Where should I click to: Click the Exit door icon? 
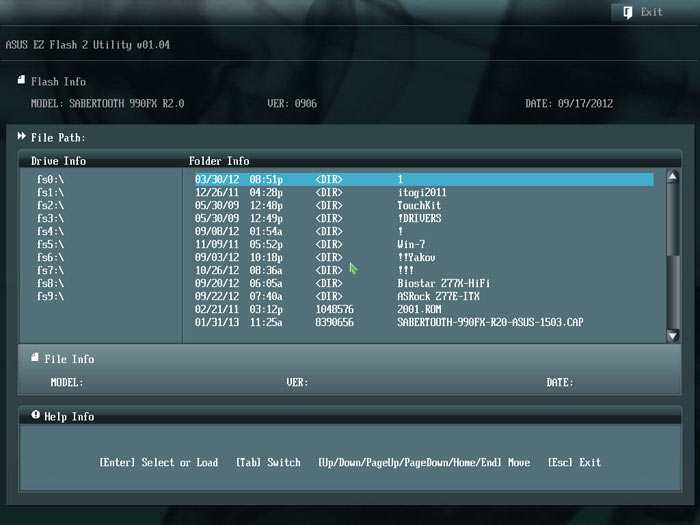628,12
